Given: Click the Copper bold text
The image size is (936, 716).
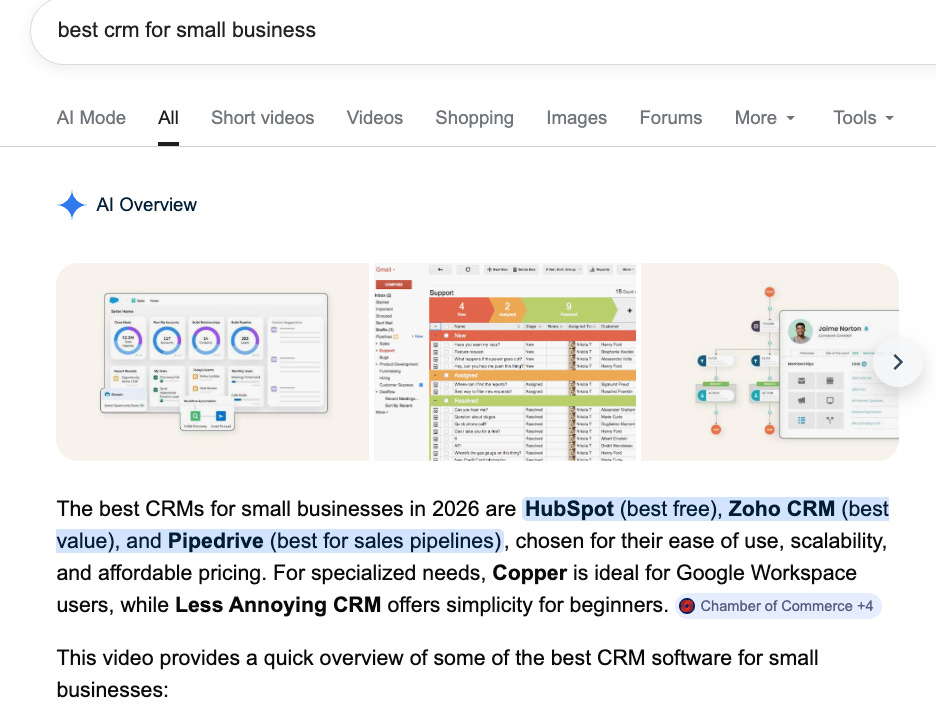Looking at the screenshot, I should (529, 573).
